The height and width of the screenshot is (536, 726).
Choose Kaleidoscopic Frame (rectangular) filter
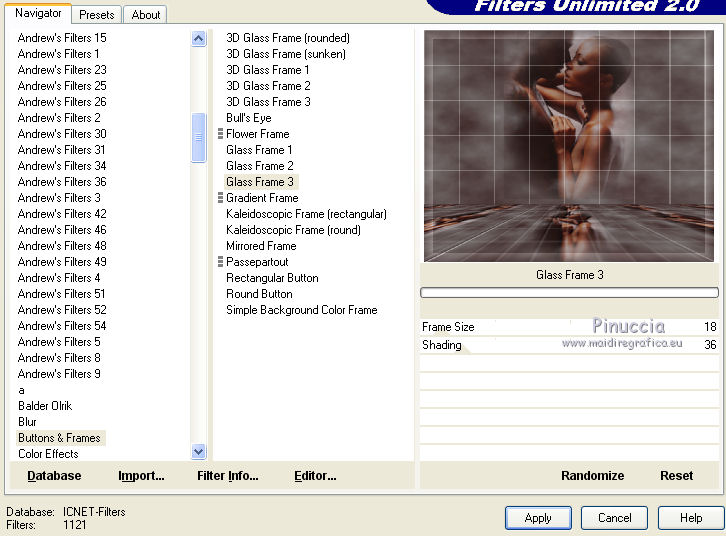(x=306, y=213)
